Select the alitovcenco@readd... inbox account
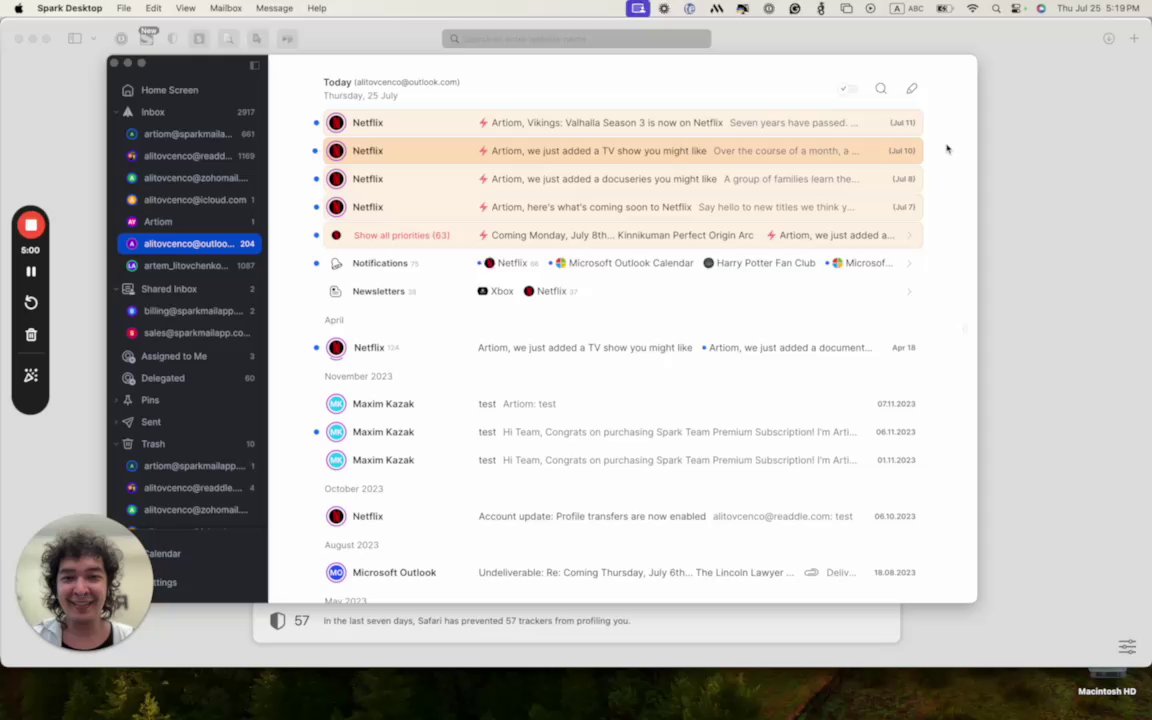Image resolution: width=1152 pixels, height=720 pixels. point(190,156)
